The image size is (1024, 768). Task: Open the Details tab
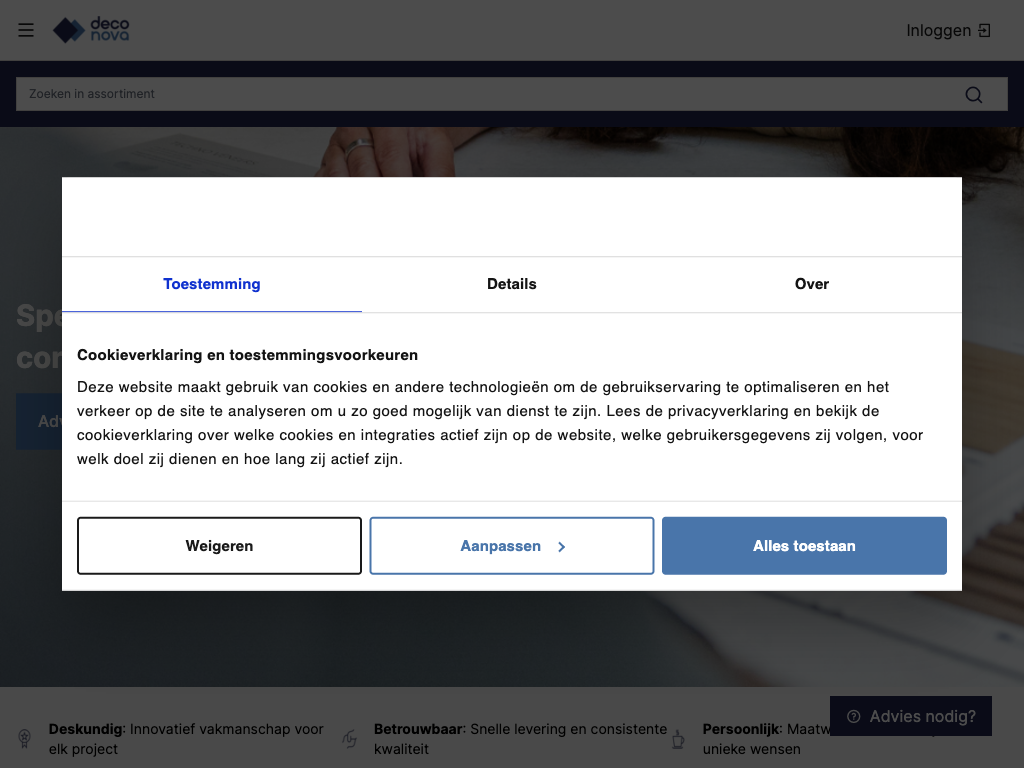click(512, 284)
